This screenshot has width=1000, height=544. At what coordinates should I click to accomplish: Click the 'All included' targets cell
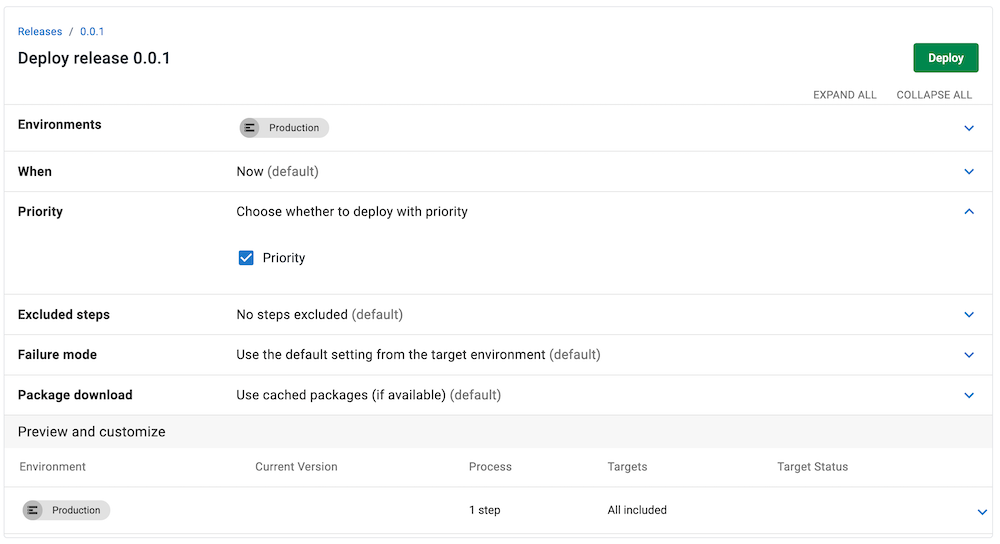pos(636,510)
